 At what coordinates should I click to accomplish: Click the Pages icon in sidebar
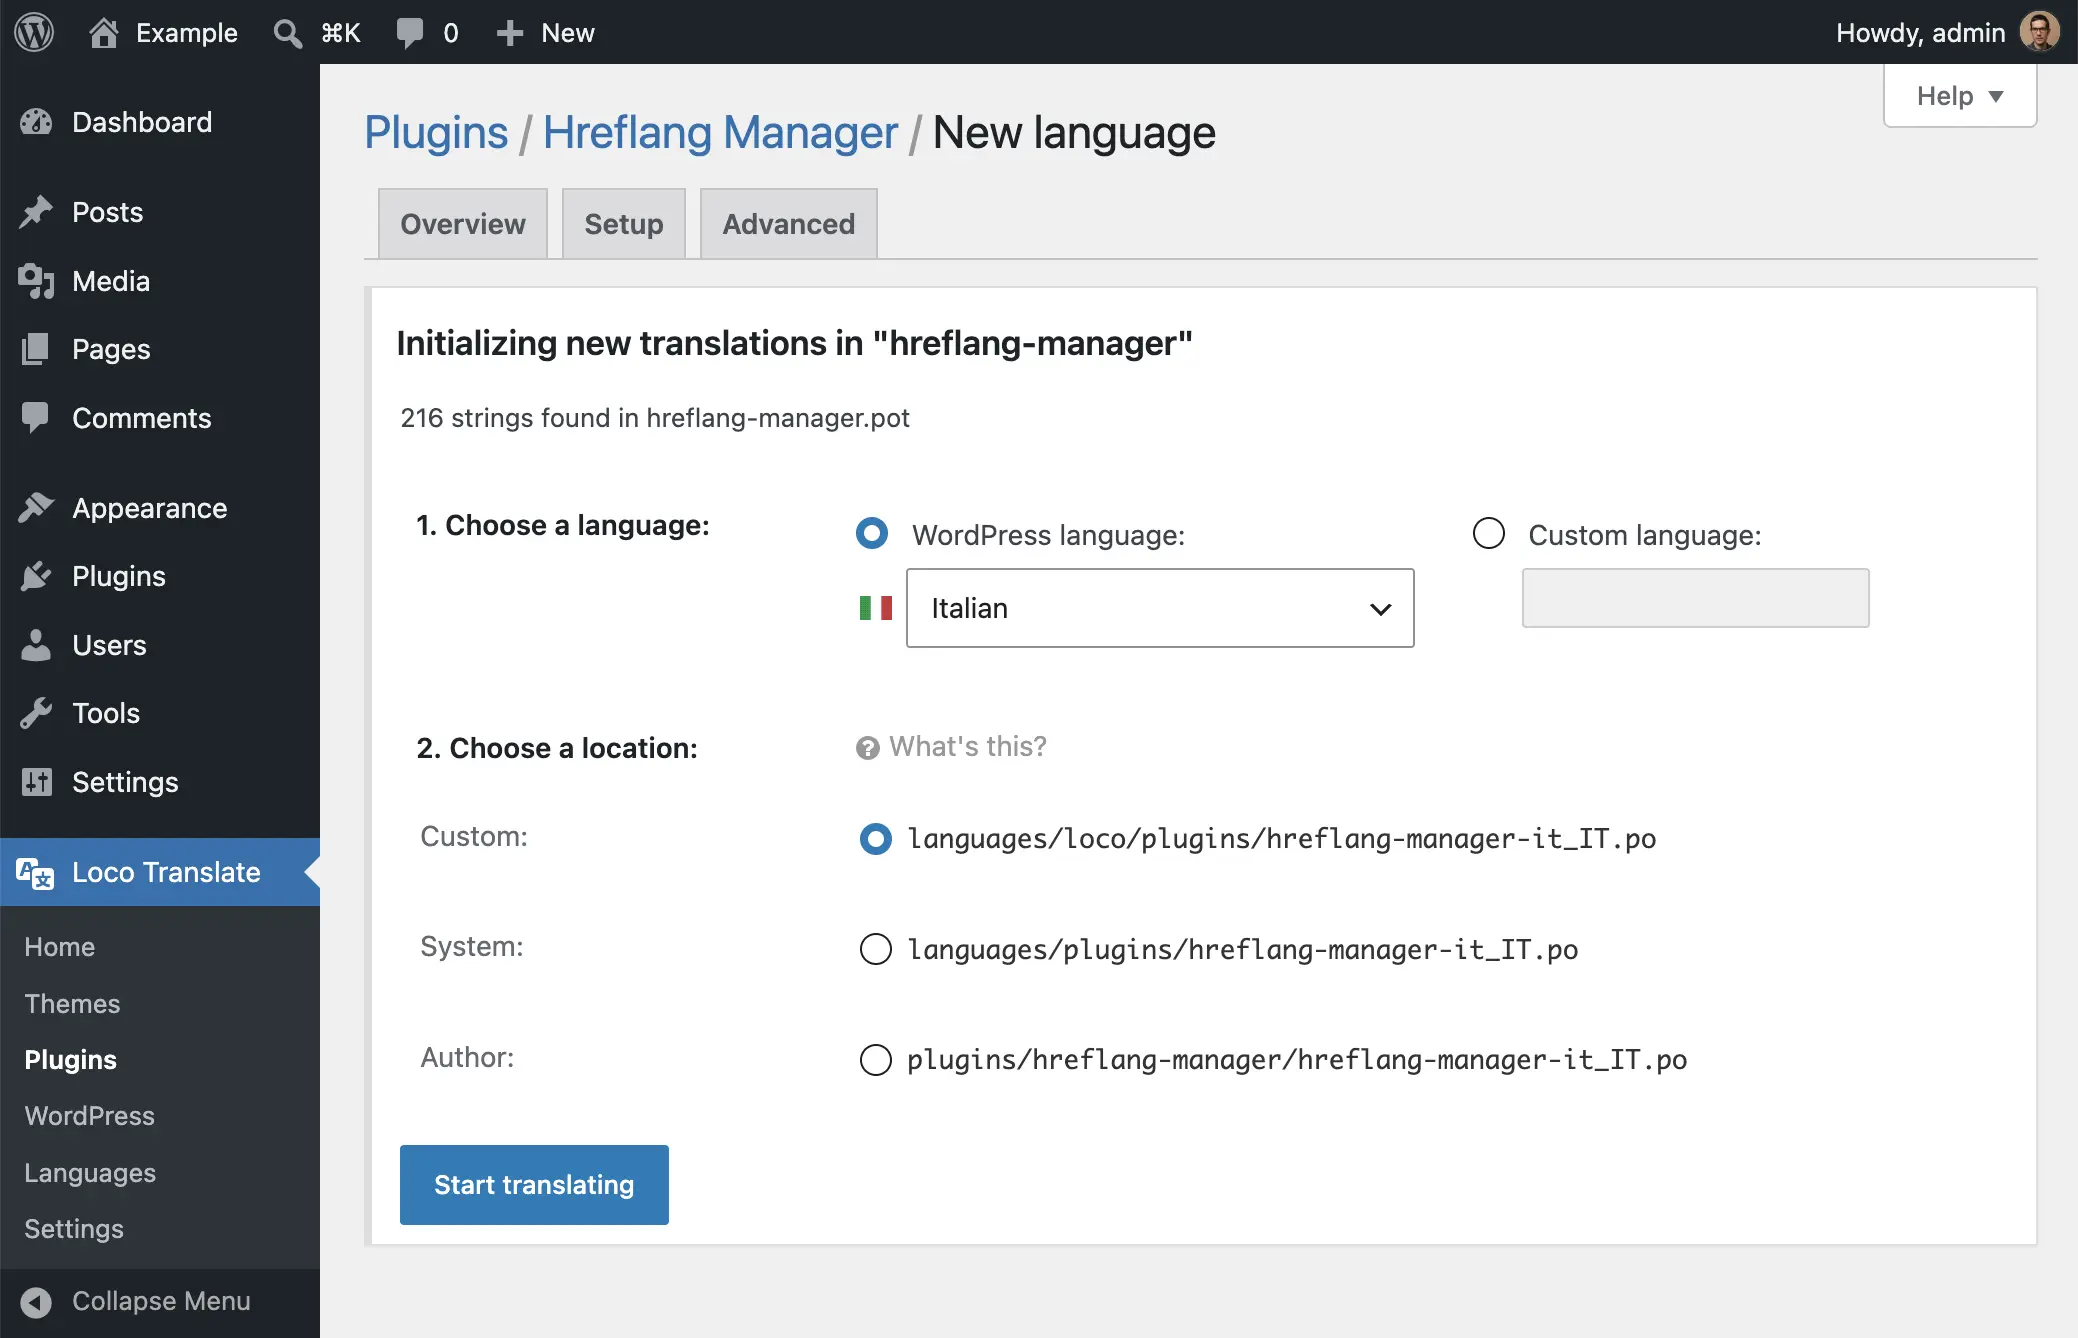click(36, 349)
